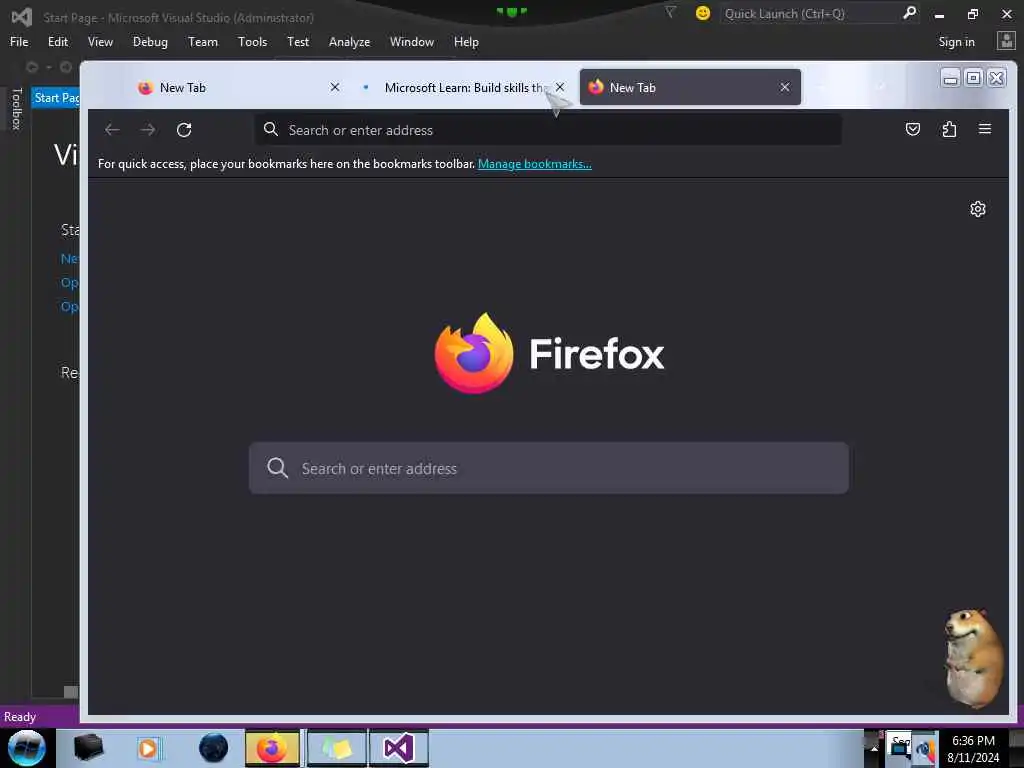This screenshot has width=1024, height=768.
Task: Click the center Search or enter address box
Action: (549, 468)
